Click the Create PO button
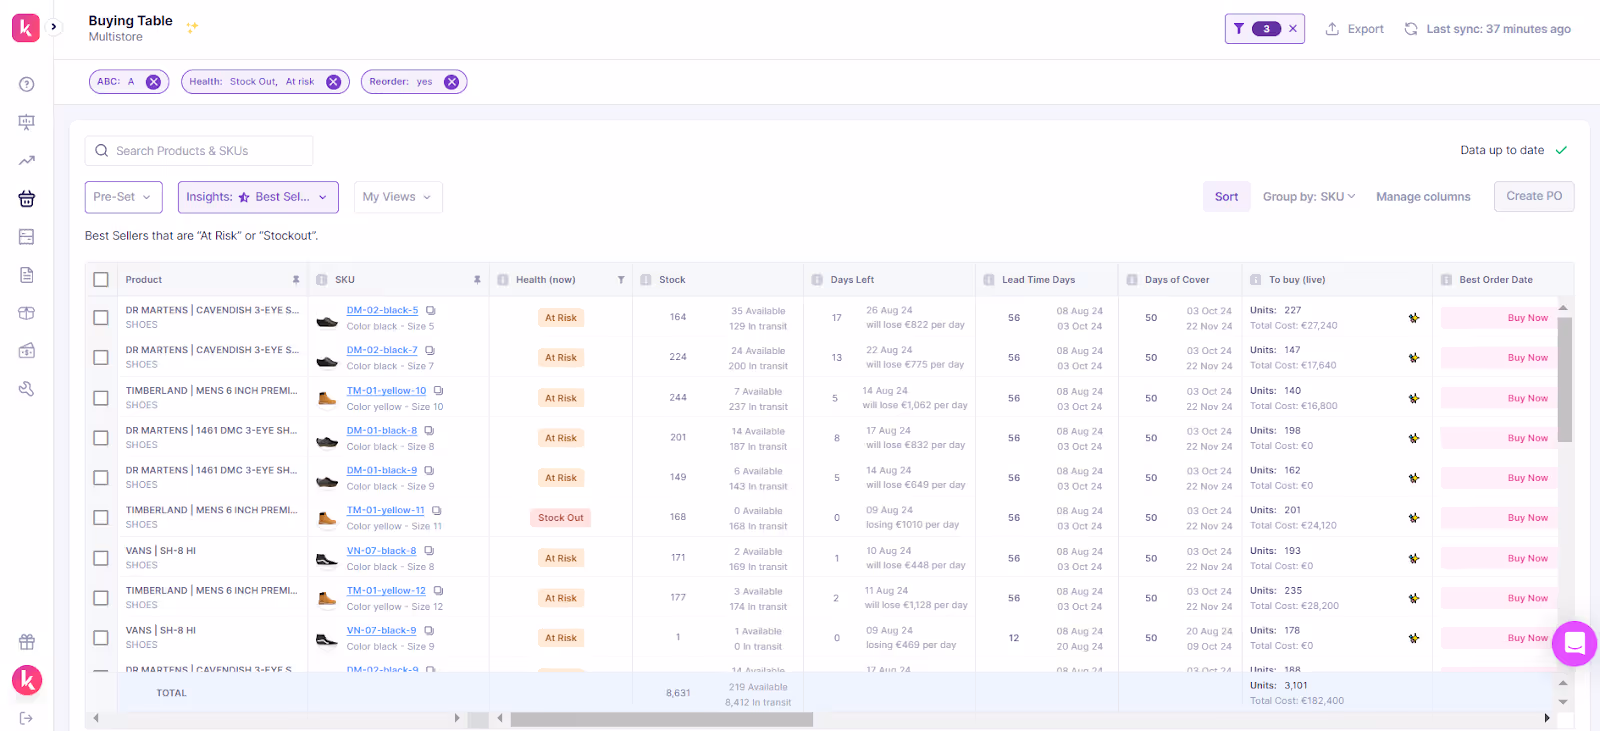Viewport: 1600px width, 731px height. [x=1534, y=196]
